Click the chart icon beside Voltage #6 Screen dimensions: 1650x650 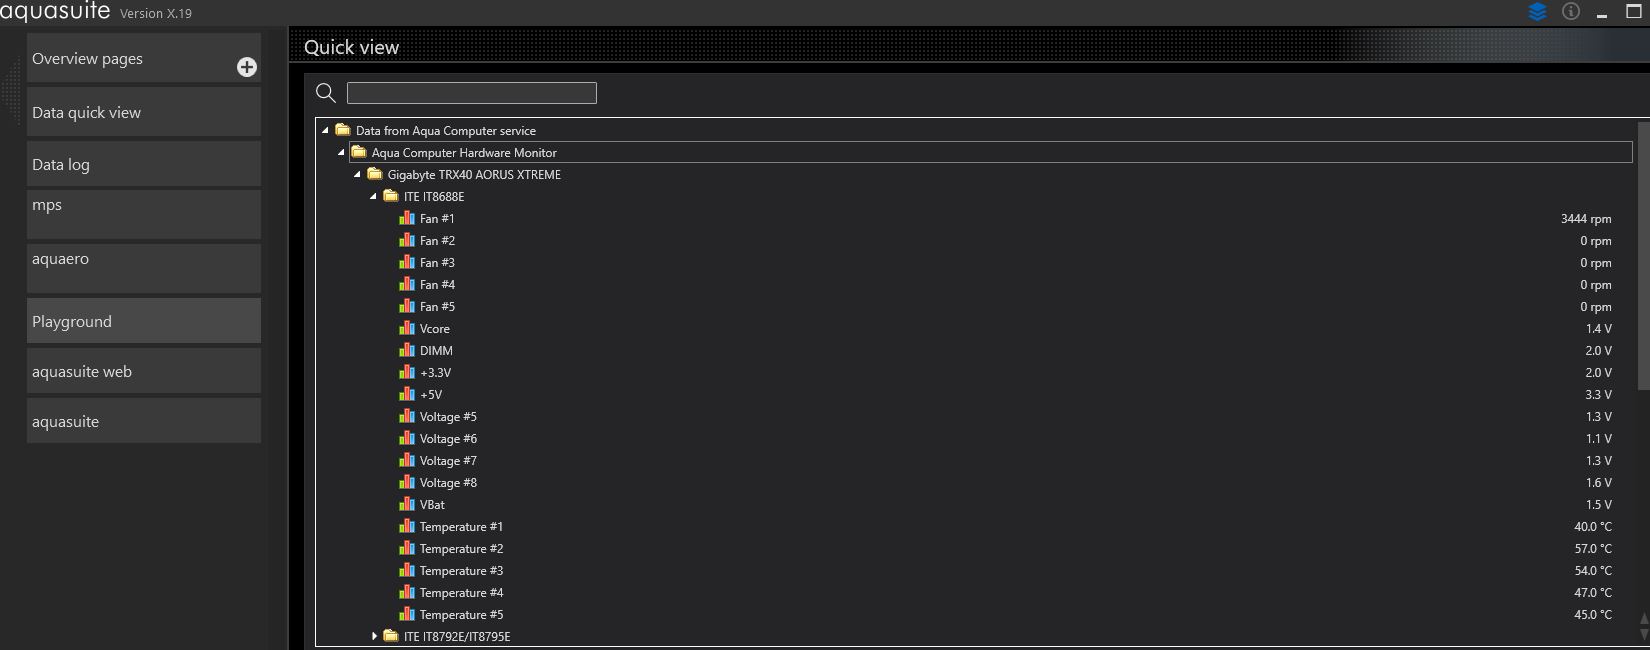407,438
